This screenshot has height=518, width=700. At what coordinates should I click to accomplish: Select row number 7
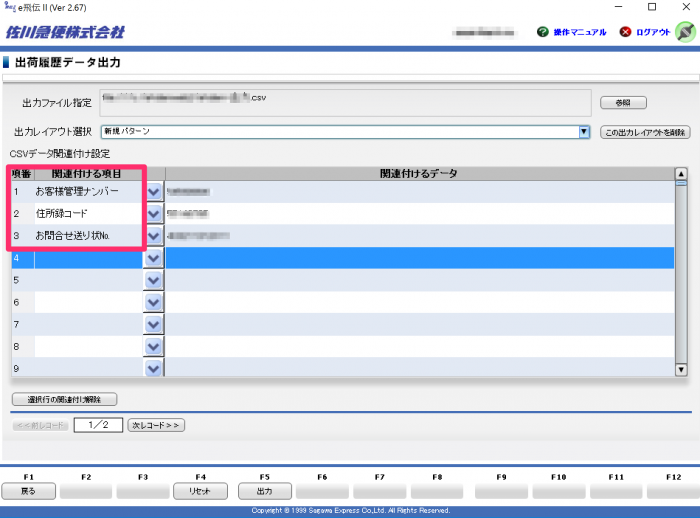coord(17,325)
